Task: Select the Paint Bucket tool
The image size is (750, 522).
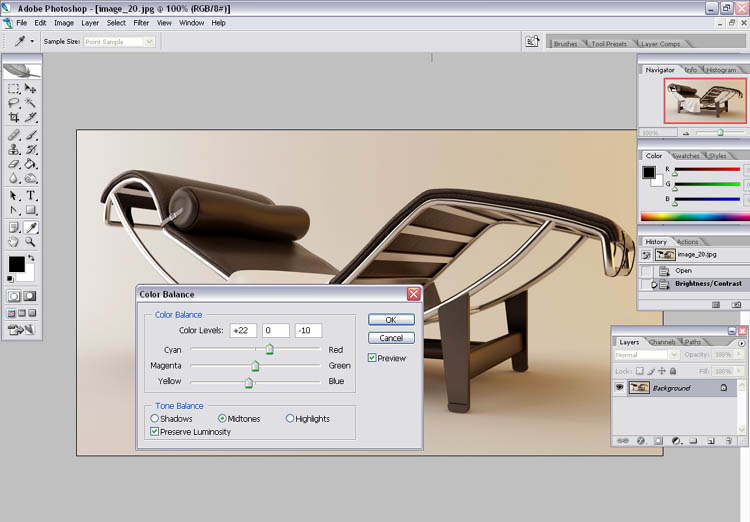Action: tap(31, 163)
